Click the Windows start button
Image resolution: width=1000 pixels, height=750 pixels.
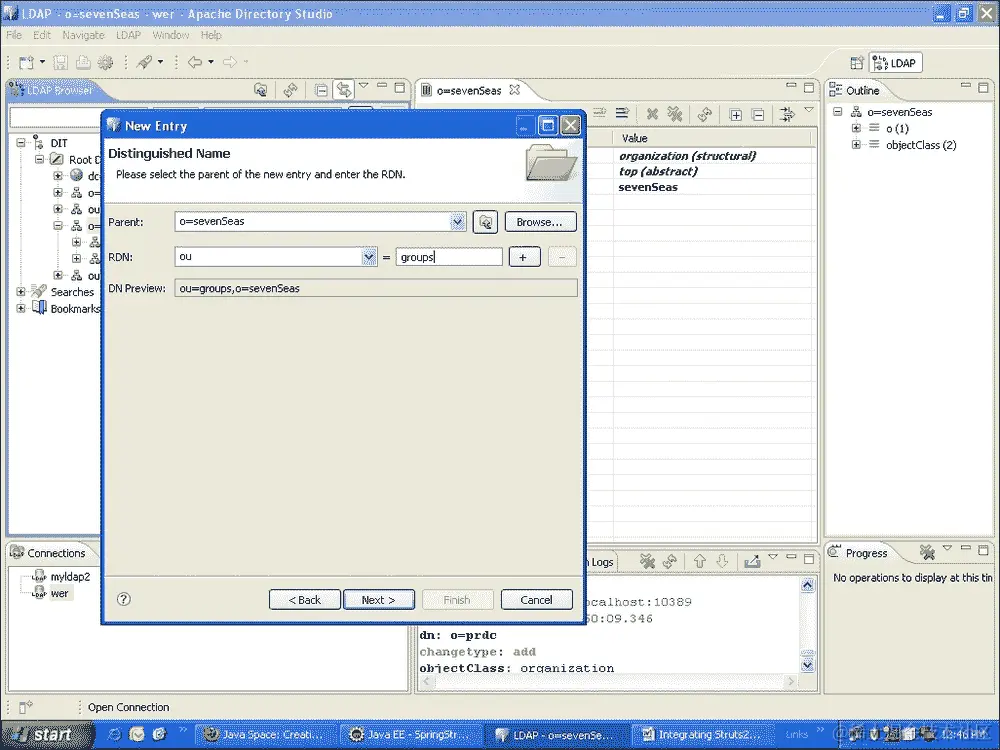coord(48,735)
